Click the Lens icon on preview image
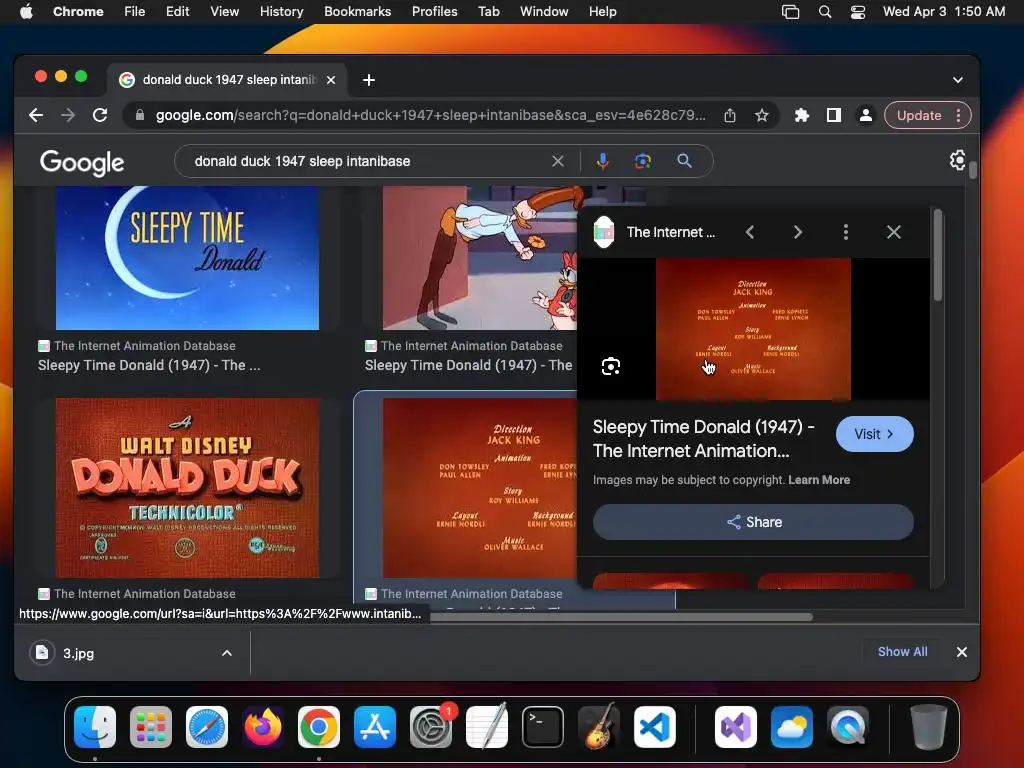This screenshot has height=768, width=1024. (611, 366)
